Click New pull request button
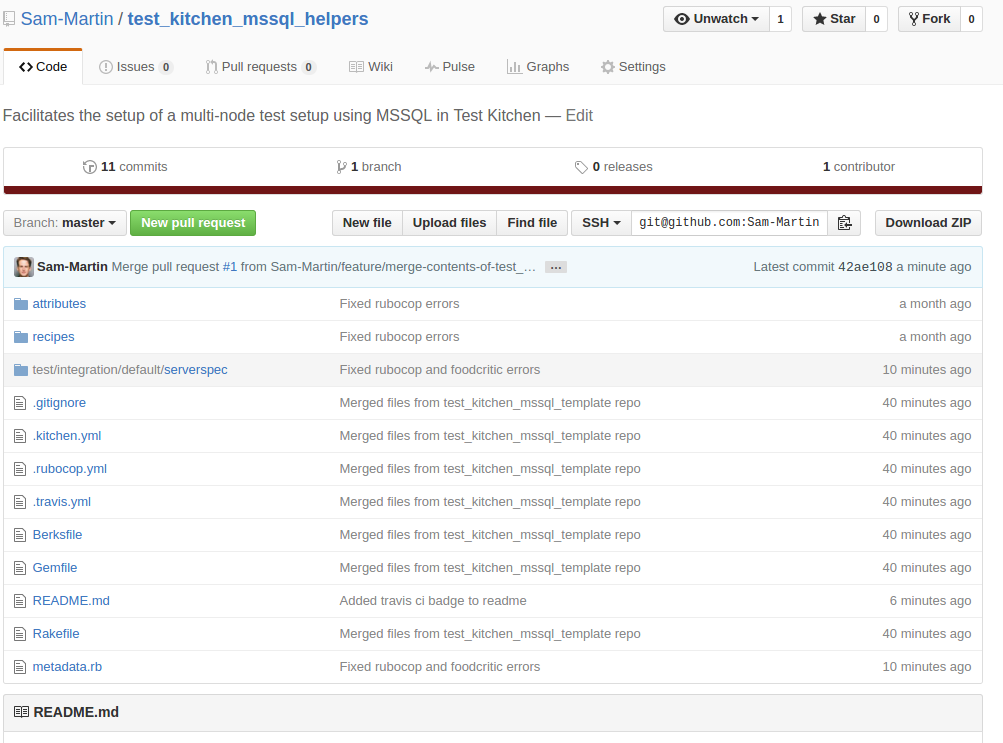 coord(193,223)
